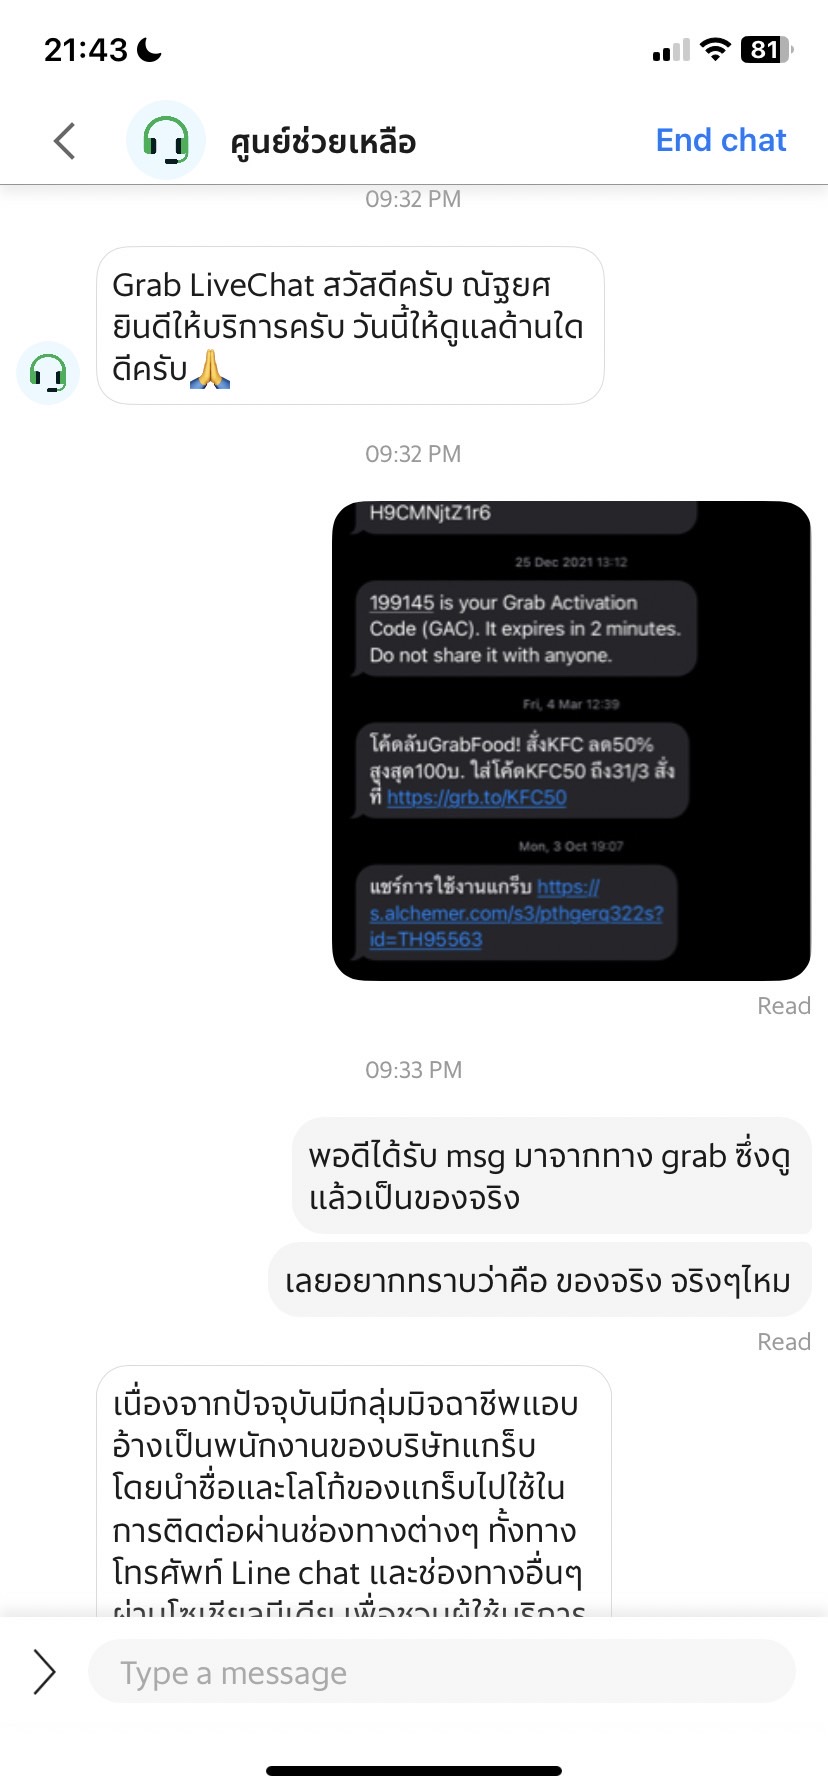The width and height of the screenshot is (828, 1792).
Task: Open the help center headset avatar in header
Action: click(x=166, y=140)
